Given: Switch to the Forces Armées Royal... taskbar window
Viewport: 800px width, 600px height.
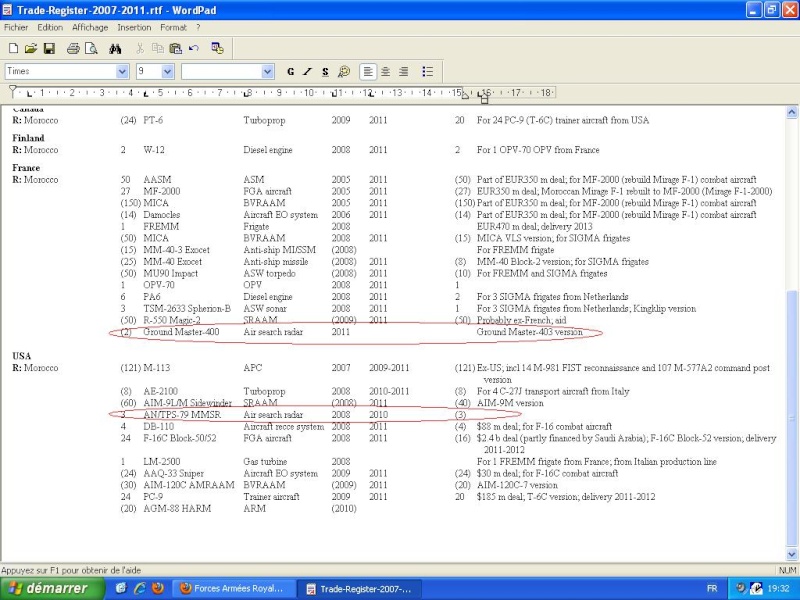Looking at the screenshot, I should coord(234,588).
